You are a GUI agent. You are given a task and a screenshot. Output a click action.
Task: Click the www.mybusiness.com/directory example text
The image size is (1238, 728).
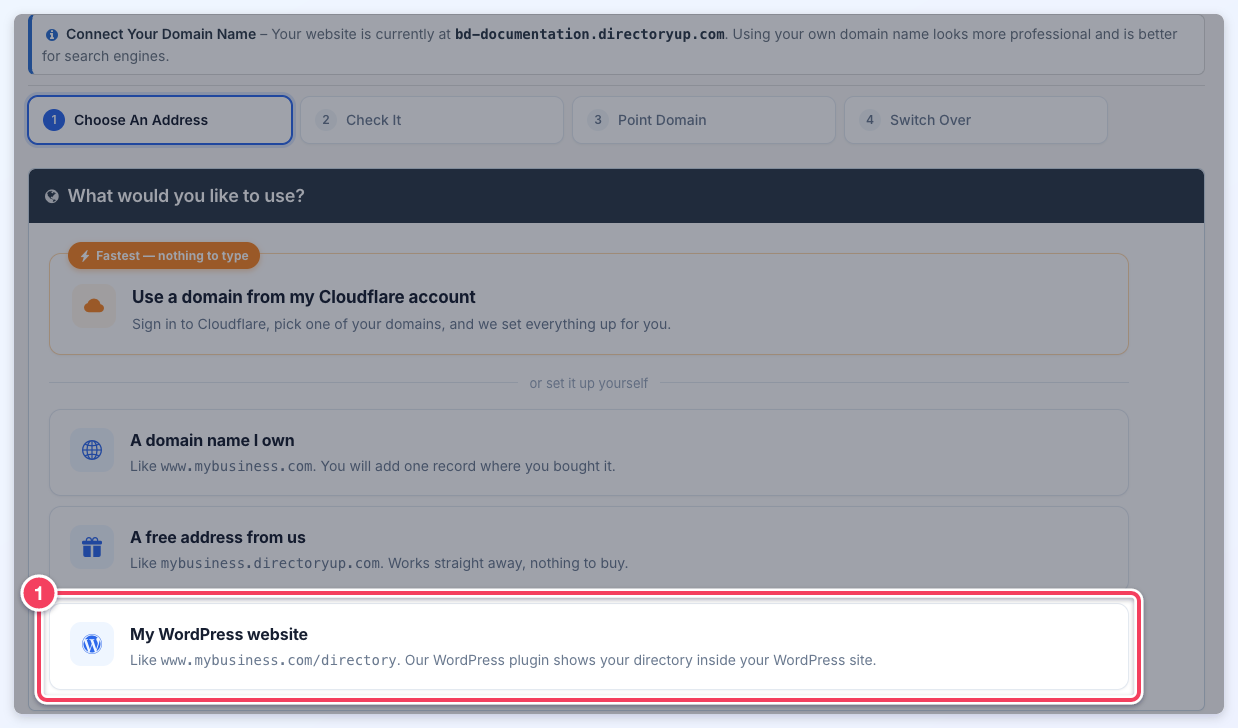coord(279,660)
